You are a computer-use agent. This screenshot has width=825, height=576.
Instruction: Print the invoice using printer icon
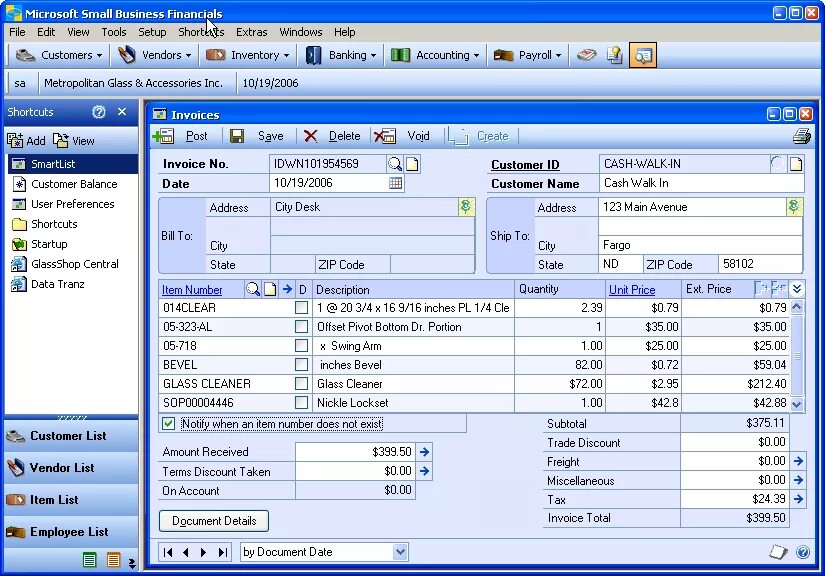[802, 136]
